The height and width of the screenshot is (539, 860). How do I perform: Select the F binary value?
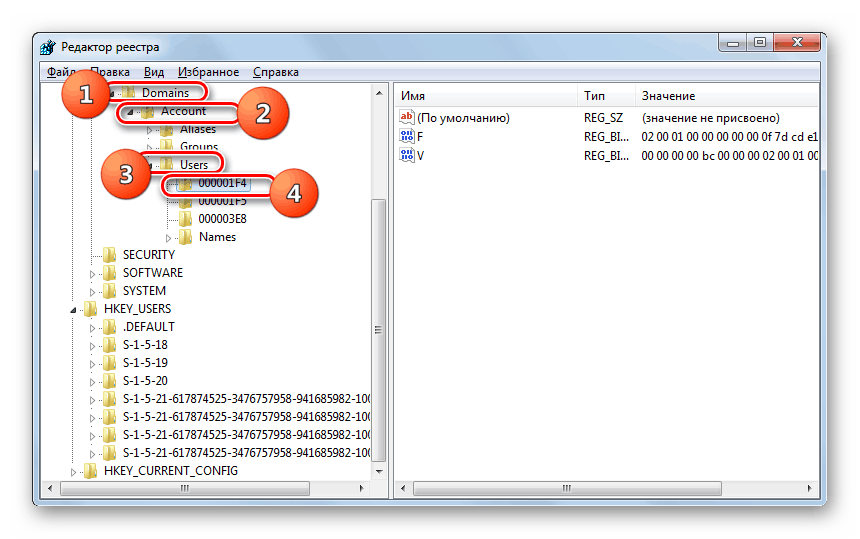pyautogui.click(x=420, y=137)
